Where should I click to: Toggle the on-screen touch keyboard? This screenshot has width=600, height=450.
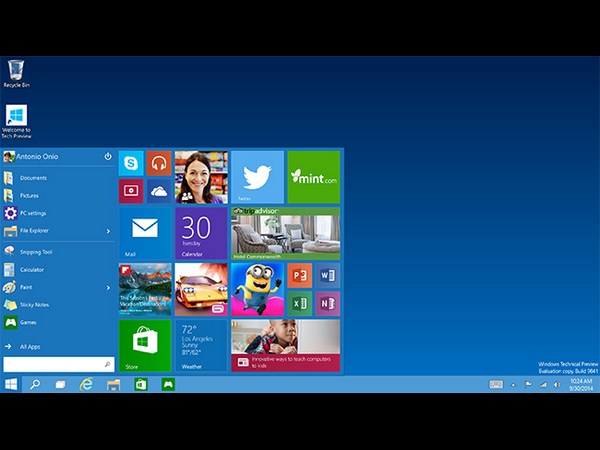click(x=496, y=384)
